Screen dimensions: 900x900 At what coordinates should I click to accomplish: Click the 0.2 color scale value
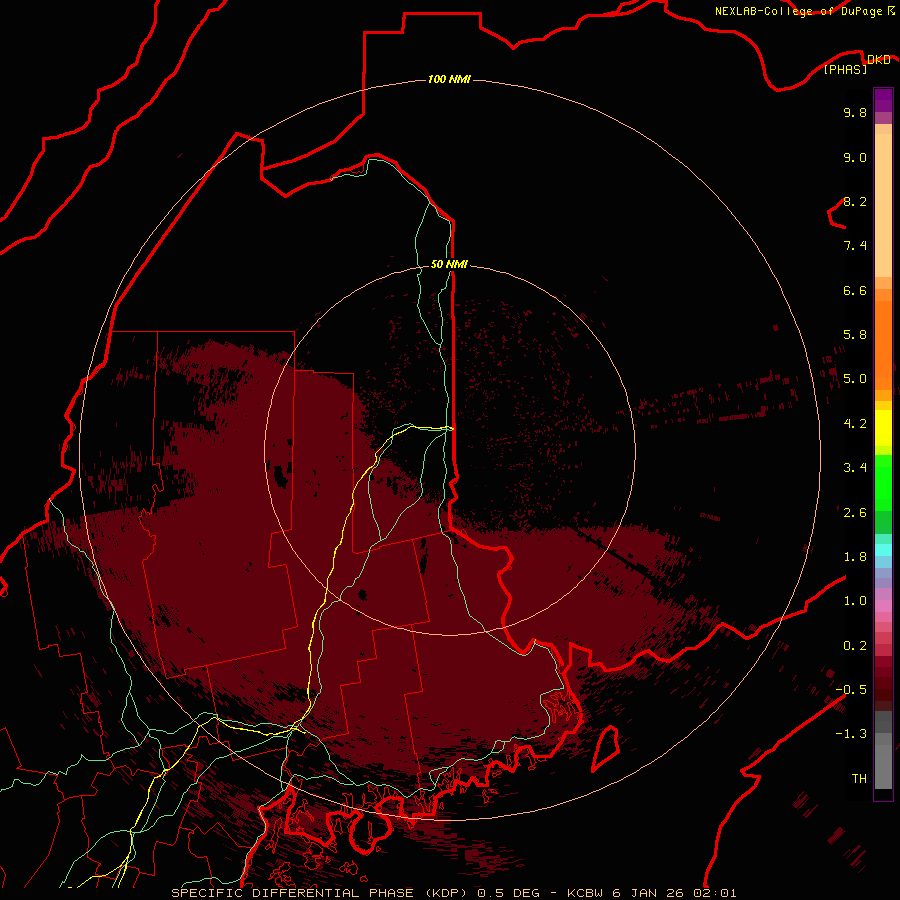click(x=855, y=646)
